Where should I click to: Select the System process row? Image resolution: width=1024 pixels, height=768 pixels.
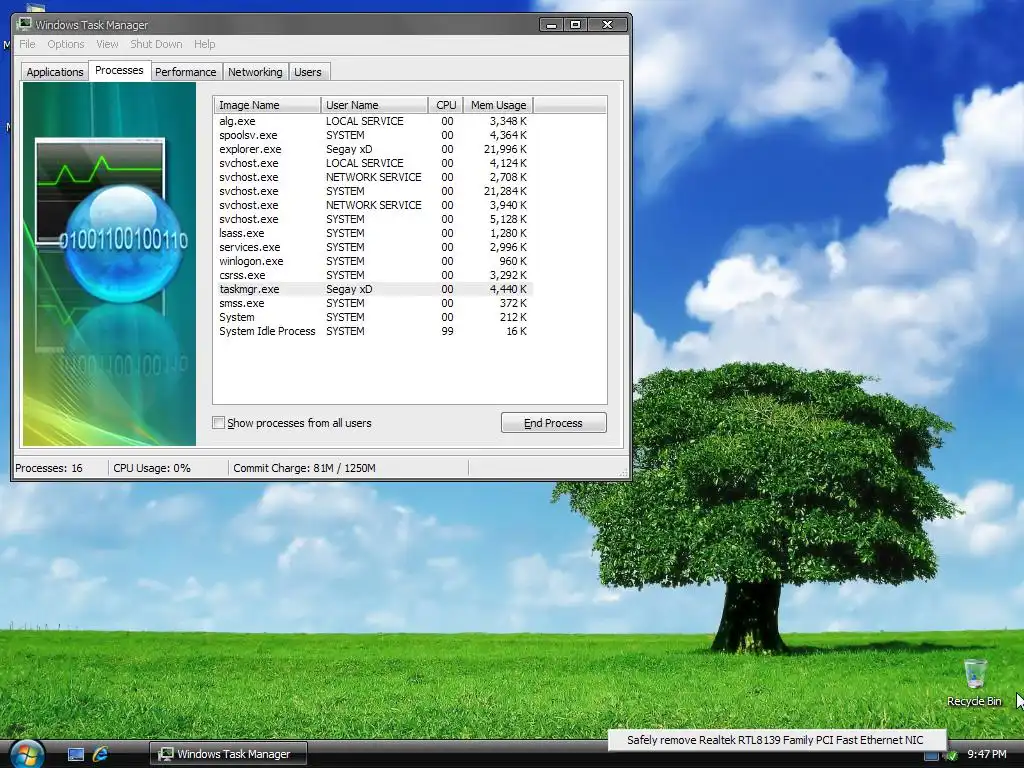point(374,317)
